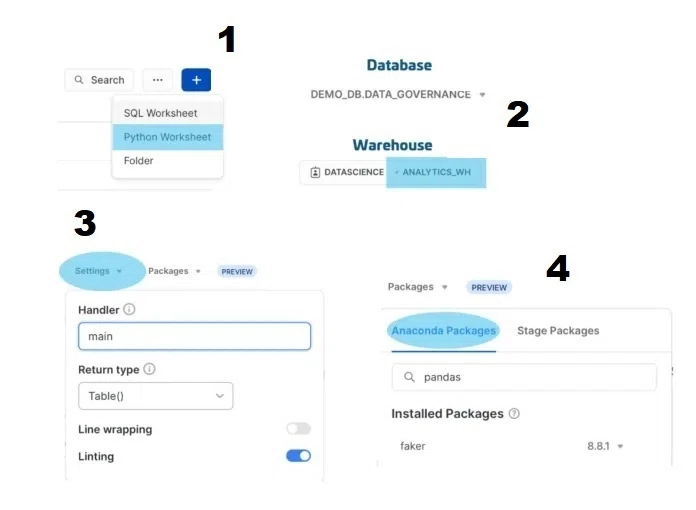Toggle the Line wrapping switch

(298, 429)
